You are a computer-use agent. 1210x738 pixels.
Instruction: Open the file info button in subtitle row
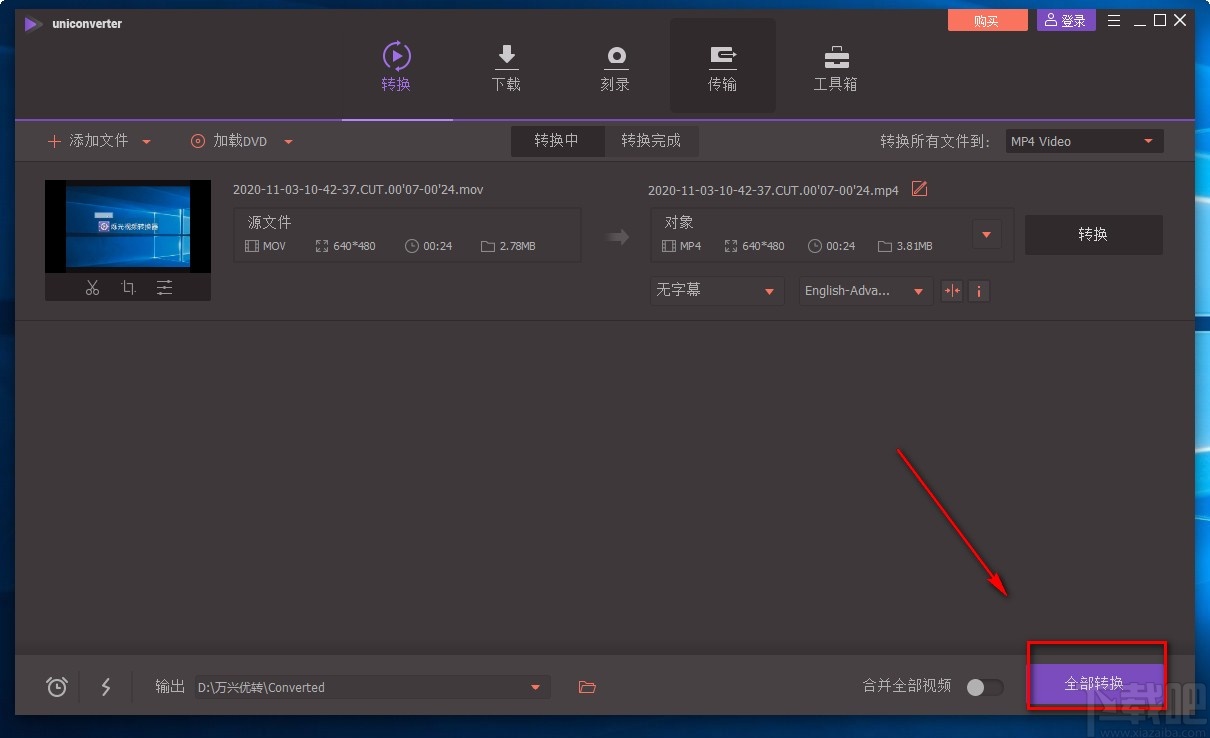point(979,291)
